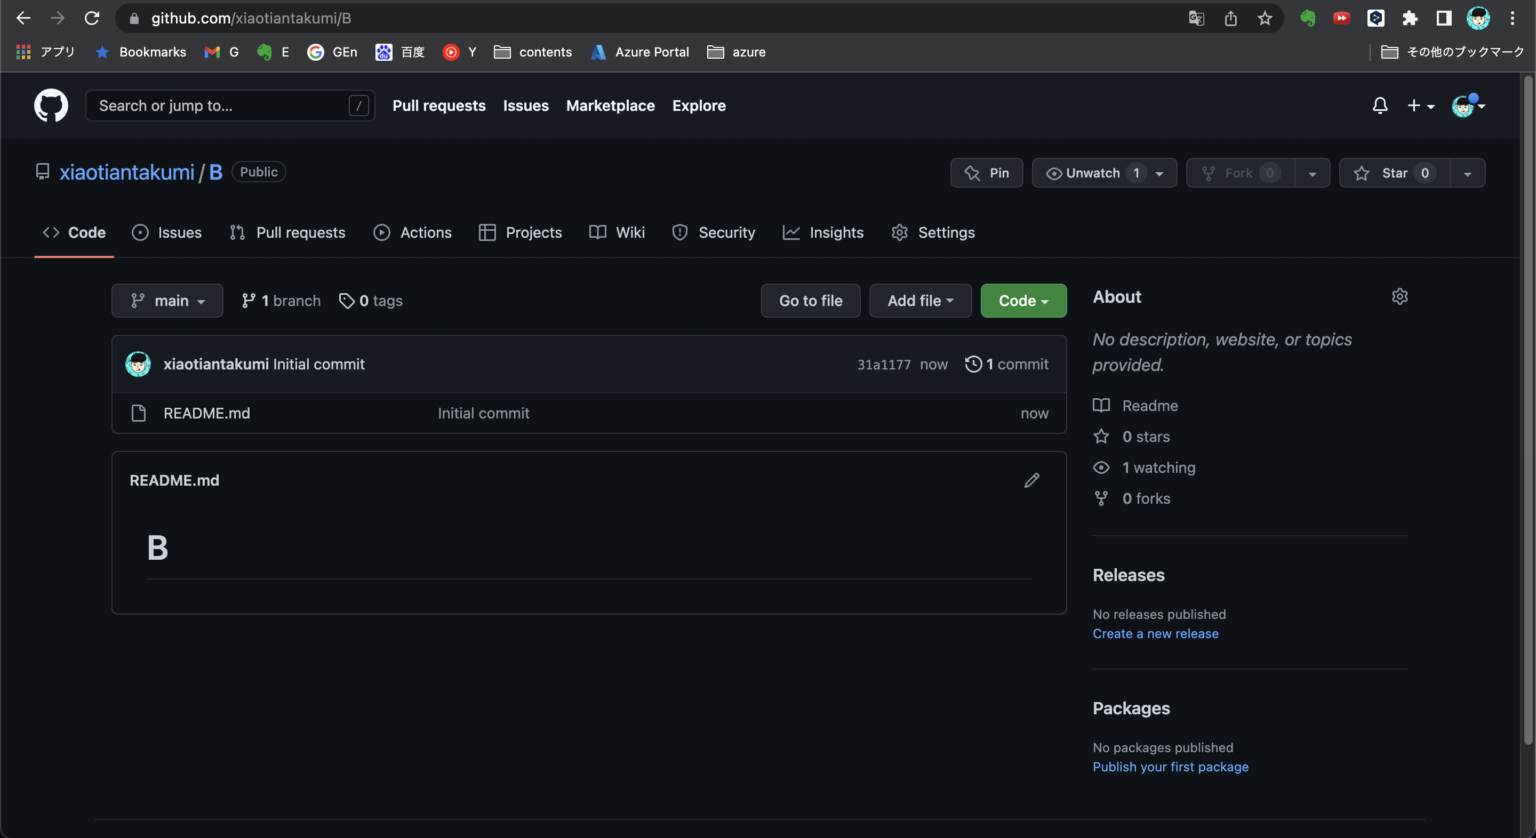Screen dimensions: 1536x838
Task: Open the main branch selector dropdown
Action: click(167, 300)
